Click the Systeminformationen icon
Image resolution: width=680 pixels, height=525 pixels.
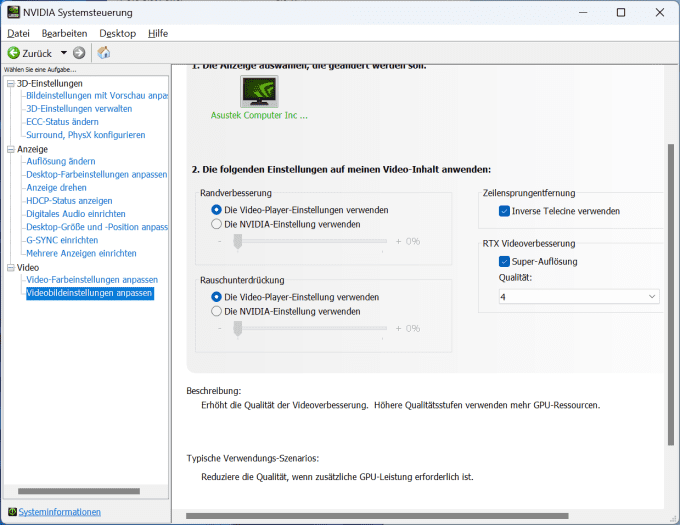click(x=12, y=512)
